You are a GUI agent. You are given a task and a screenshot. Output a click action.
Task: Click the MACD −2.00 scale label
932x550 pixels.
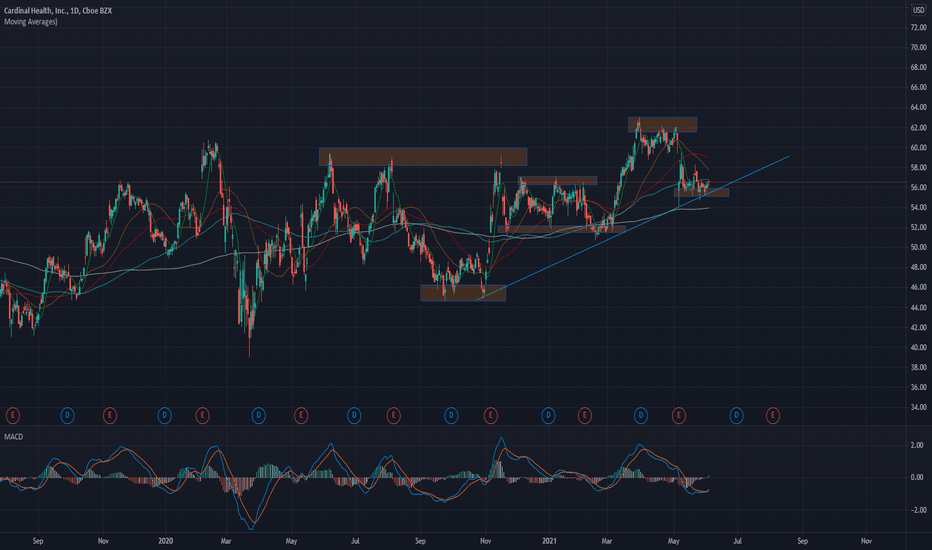916,510
